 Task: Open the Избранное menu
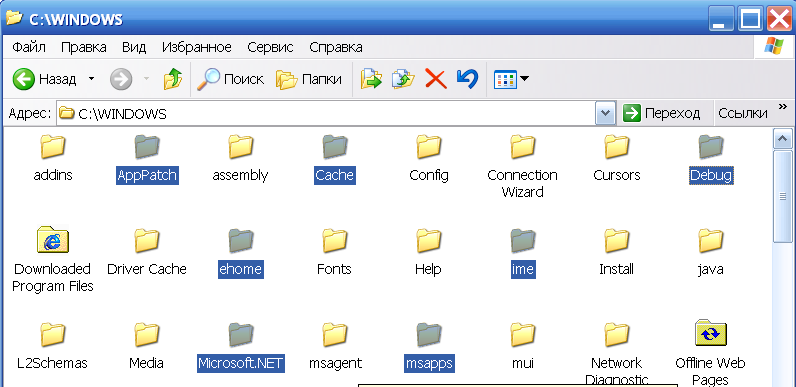[197, 47]
